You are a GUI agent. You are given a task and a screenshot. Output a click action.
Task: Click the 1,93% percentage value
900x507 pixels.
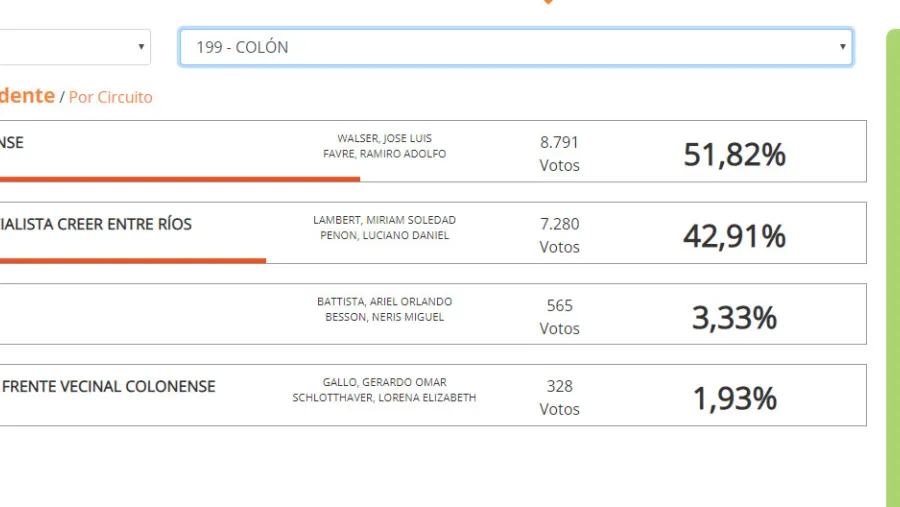(734, 399)
